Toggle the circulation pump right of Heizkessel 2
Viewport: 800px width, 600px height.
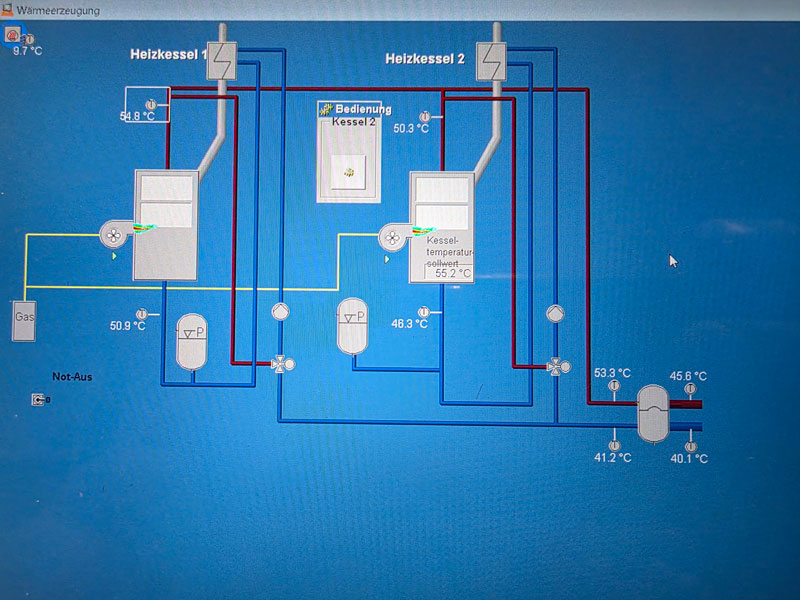point(554,312)
